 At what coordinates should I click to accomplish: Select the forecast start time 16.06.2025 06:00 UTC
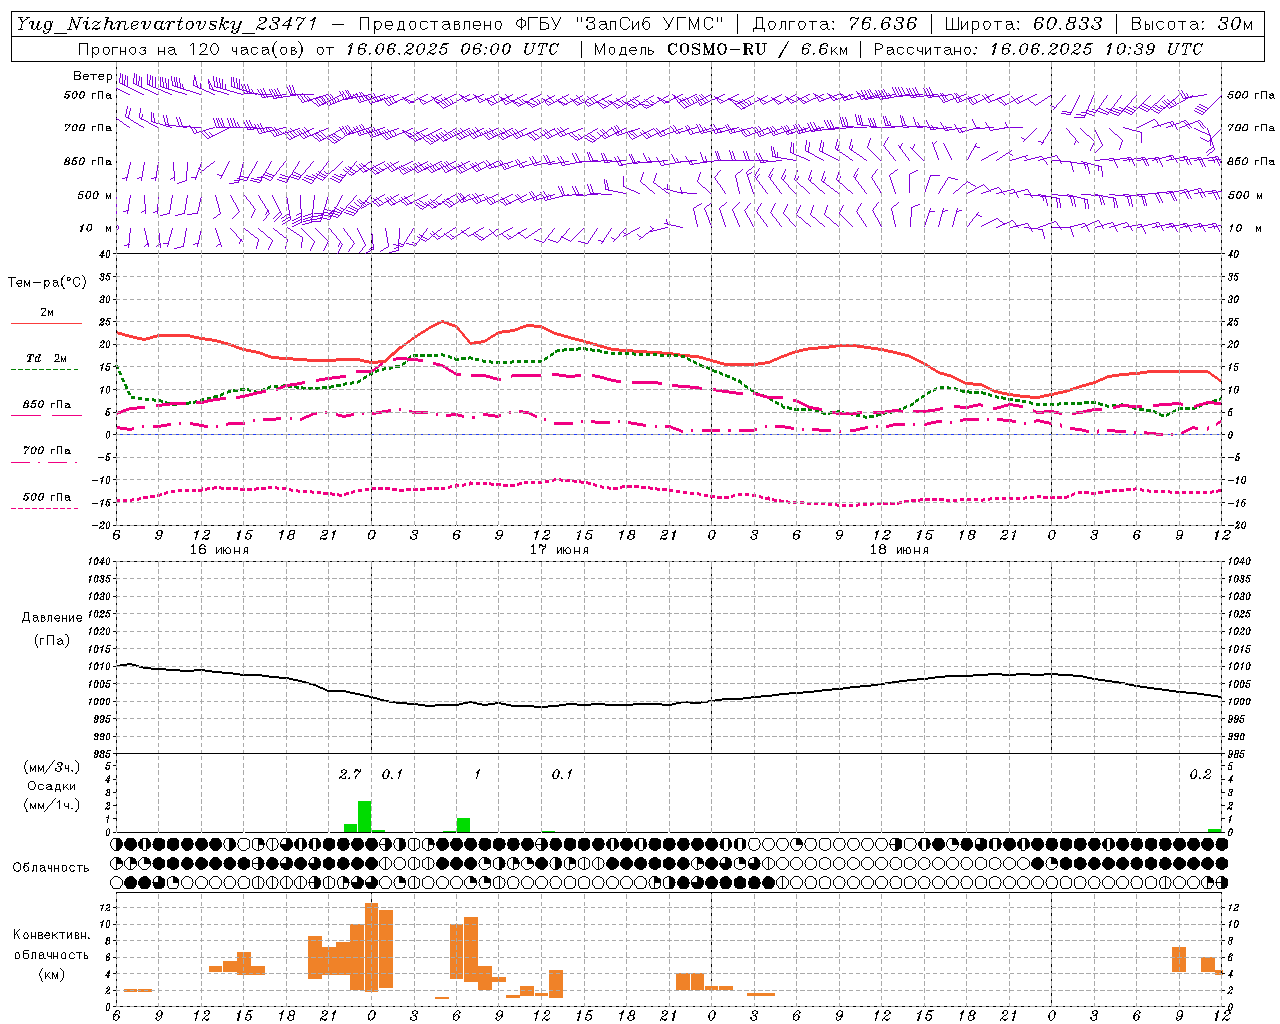click(x=452, y=49)
